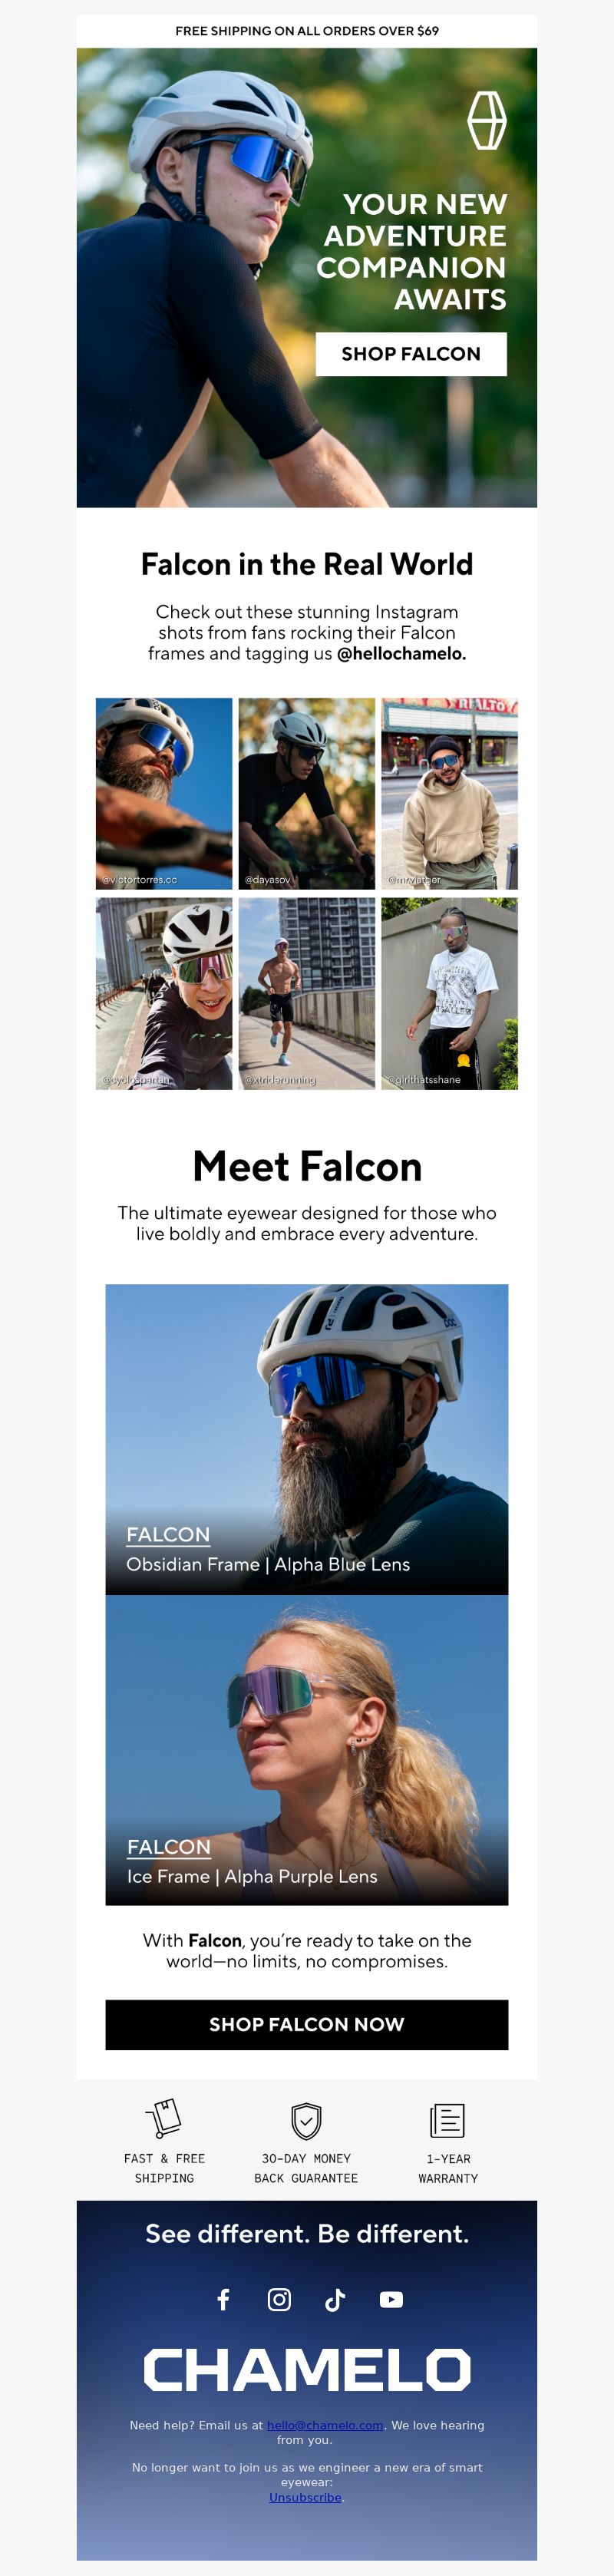The width and height of the screenshot is (614, 2576).
Task: Click the SHOP FALCON NOW black button
Action: (307, 2024)
